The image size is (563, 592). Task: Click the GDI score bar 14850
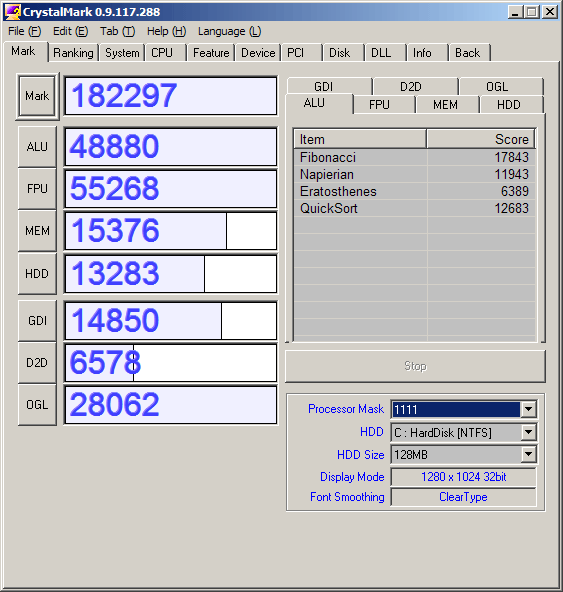point(171,321)
